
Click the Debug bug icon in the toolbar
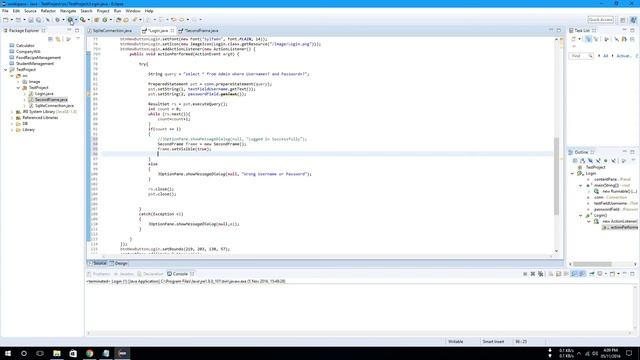point(57,20)
